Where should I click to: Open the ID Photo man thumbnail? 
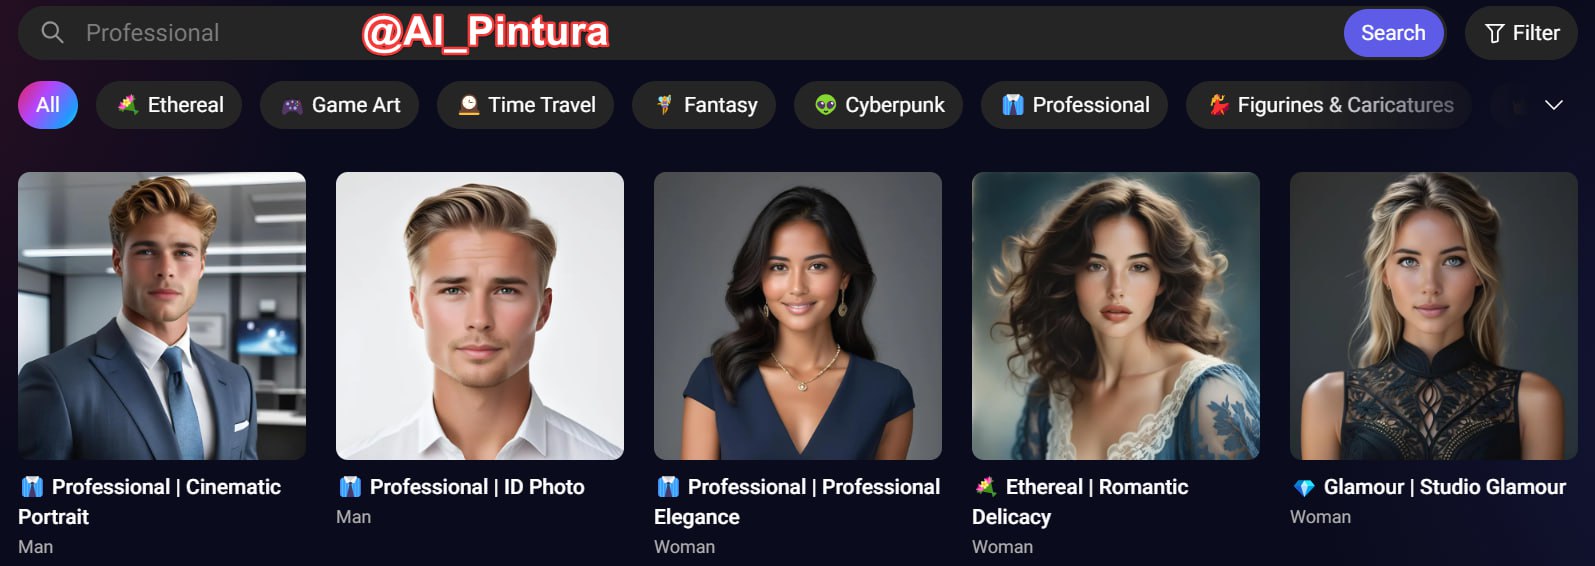click(480, 316)
